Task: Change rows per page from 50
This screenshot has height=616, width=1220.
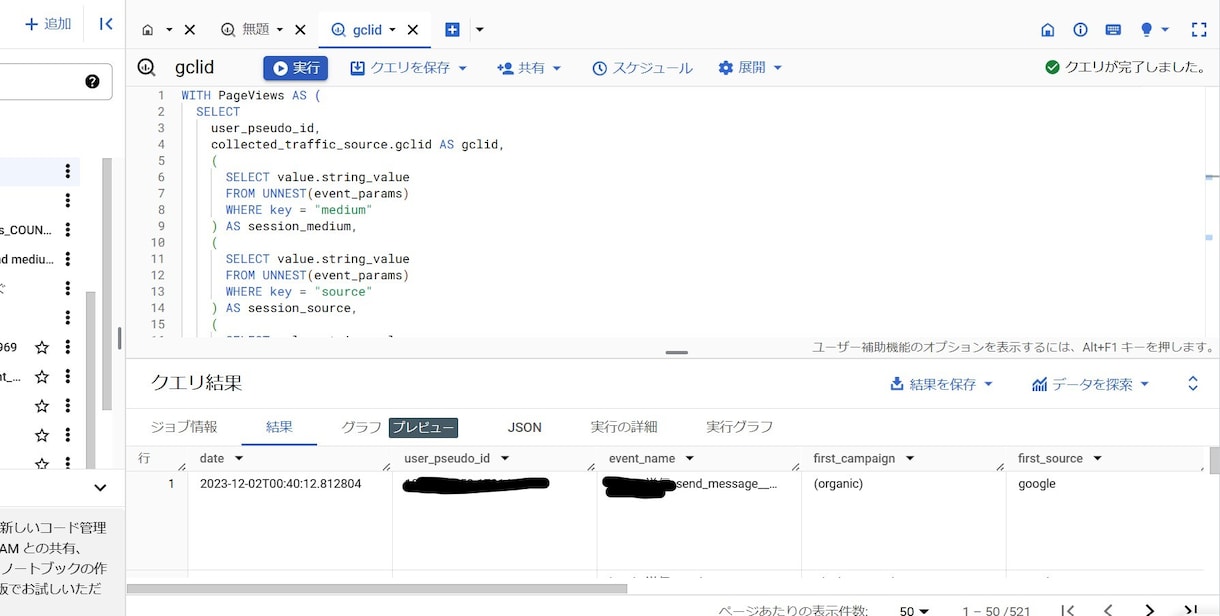Action: click(914, 610)
